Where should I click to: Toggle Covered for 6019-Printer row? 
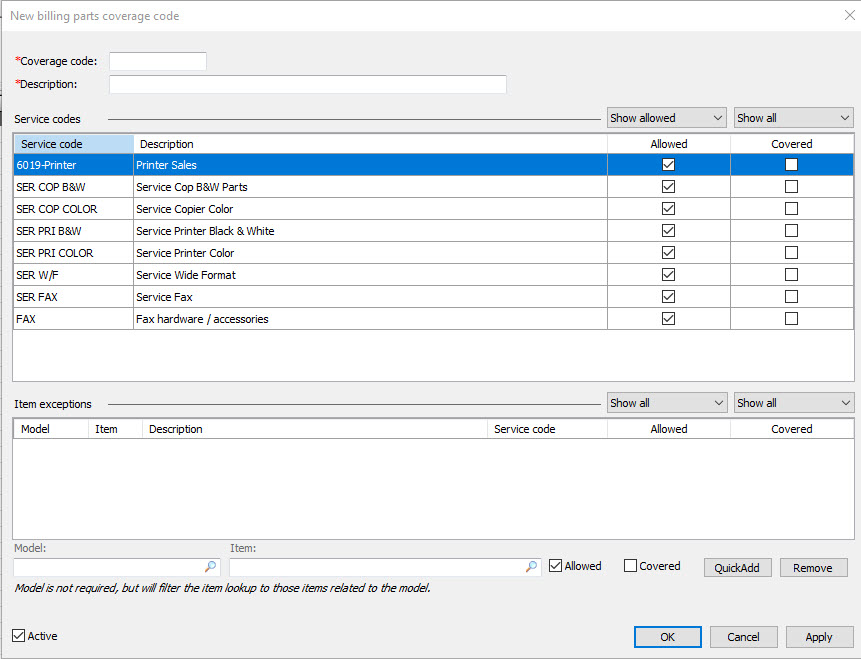[791, 164]
